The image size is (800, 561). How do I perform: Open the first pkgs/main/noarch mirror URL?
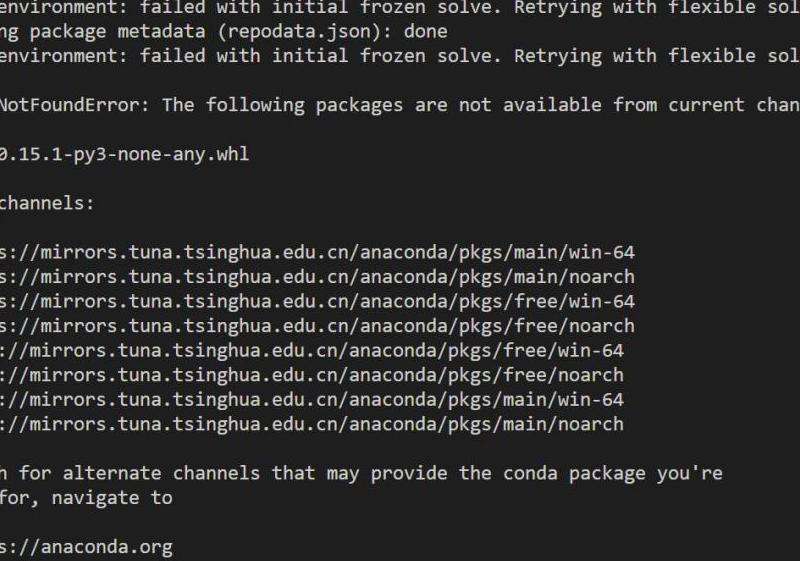[317, 277]
